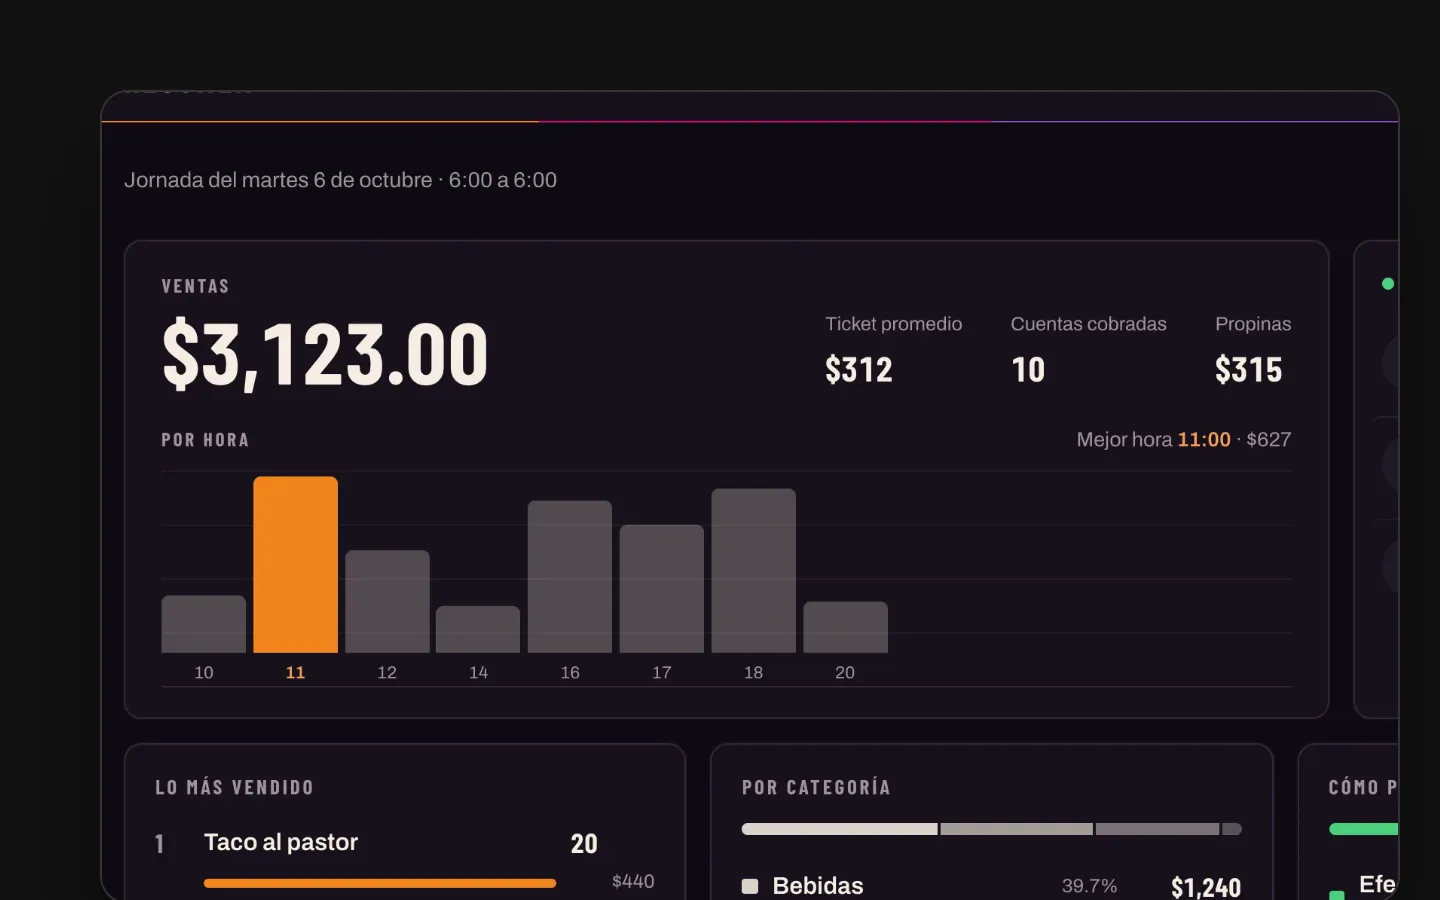Click the Bebidas amount $1,240

(x=1206, y=887)
